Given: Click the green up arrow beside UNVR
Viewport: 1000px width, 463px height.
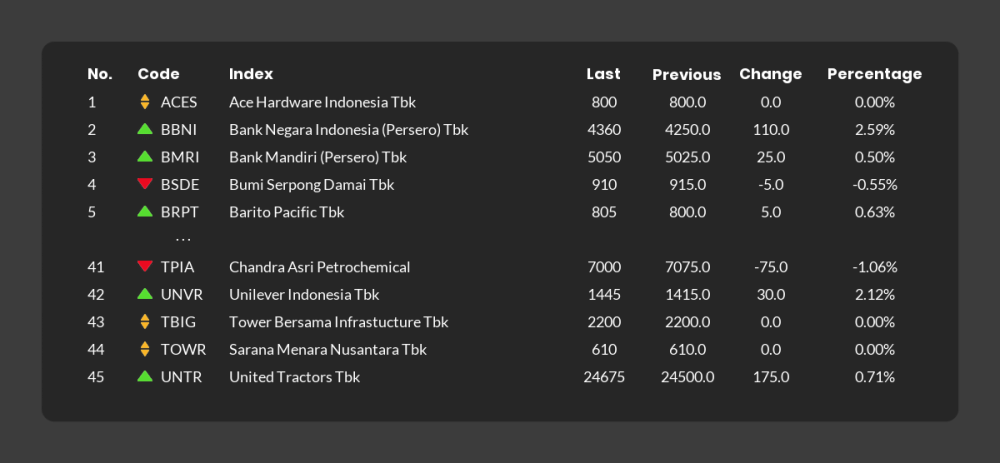Looking at the screenshot, I should coord(145,294).
